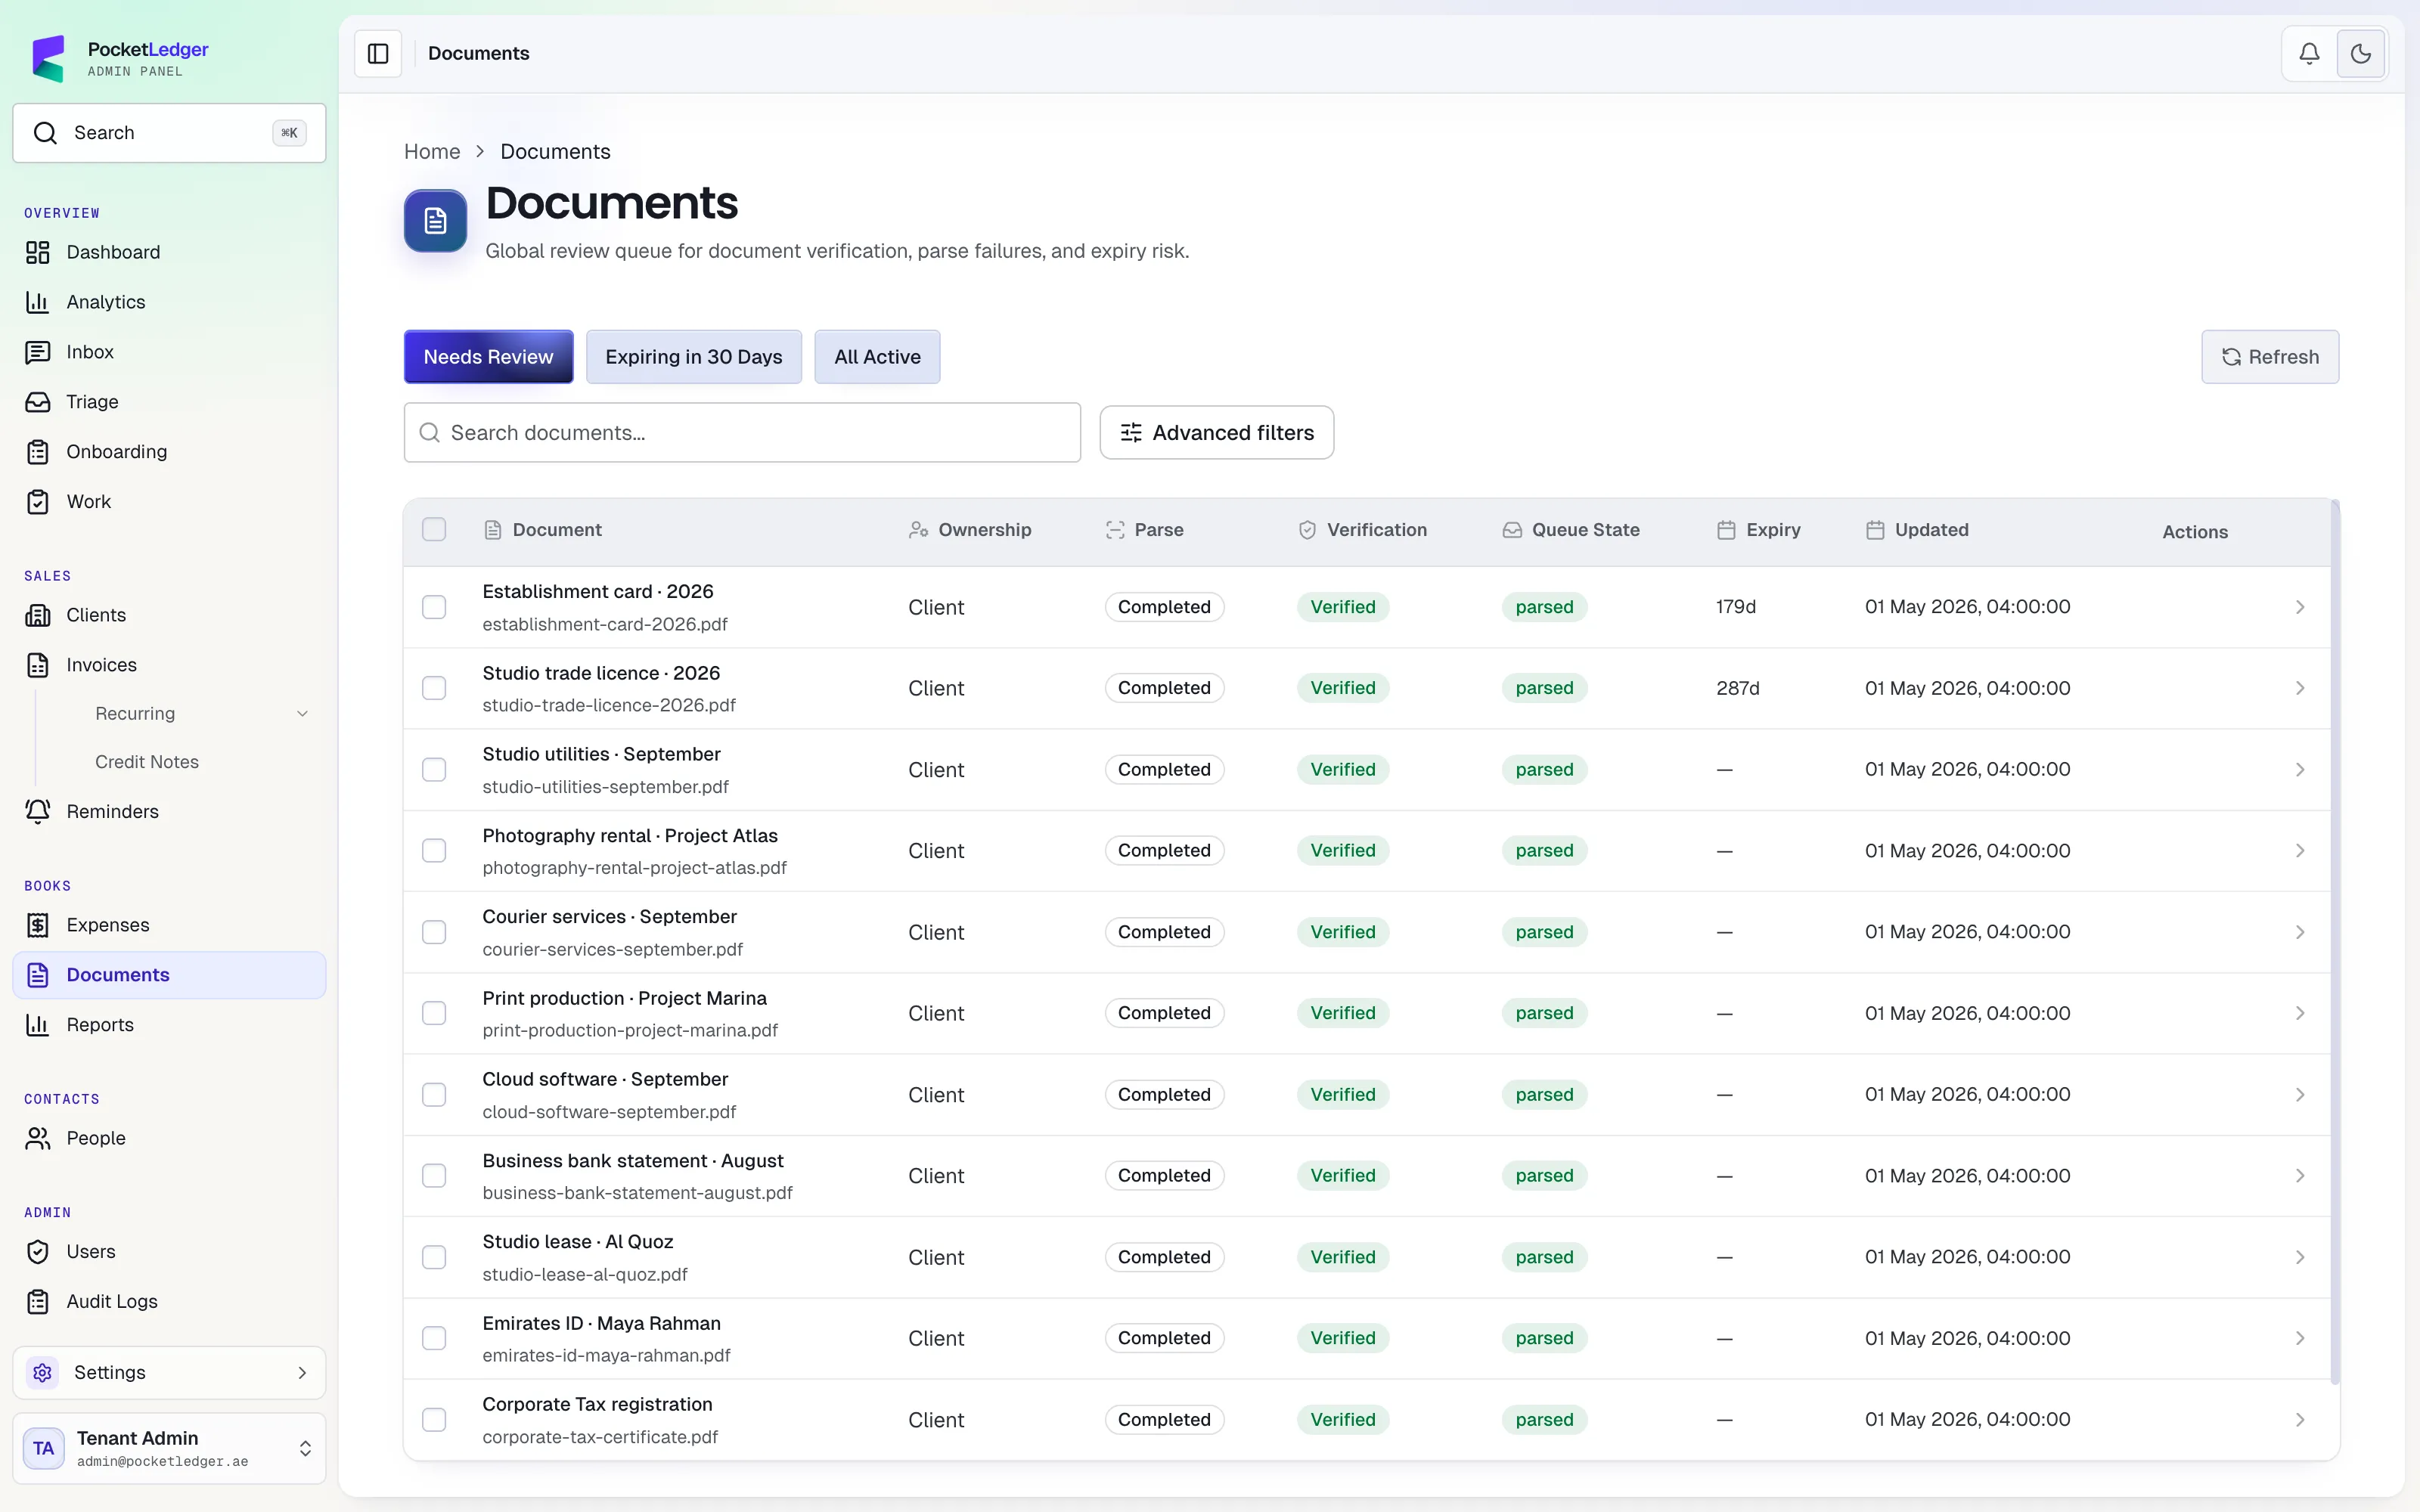
Task: Select the Establishment card 2026 row checkbox
Action: 434,607
